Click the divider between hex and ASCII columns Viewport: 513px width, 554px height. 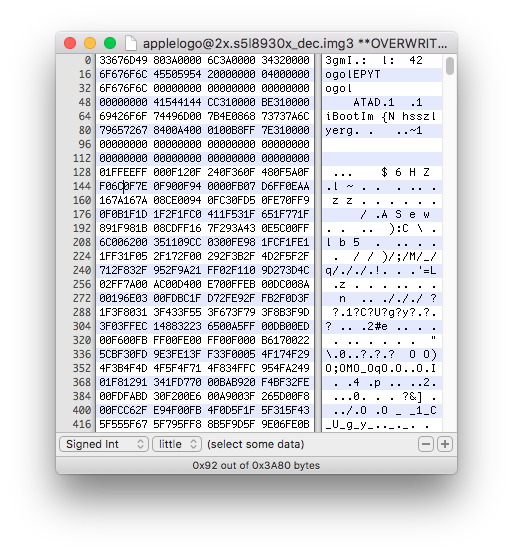pos(318,243)
